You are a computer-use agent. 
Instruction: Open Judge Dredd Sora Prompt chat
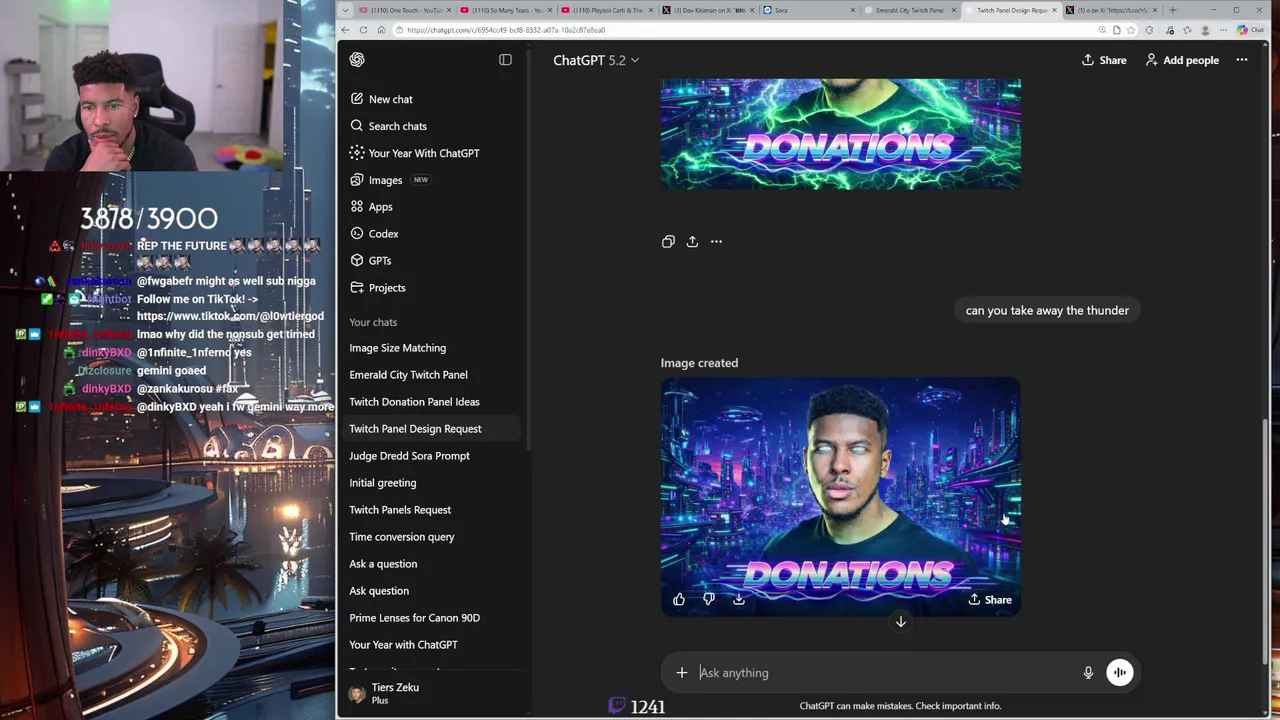(x=409, y=456)
